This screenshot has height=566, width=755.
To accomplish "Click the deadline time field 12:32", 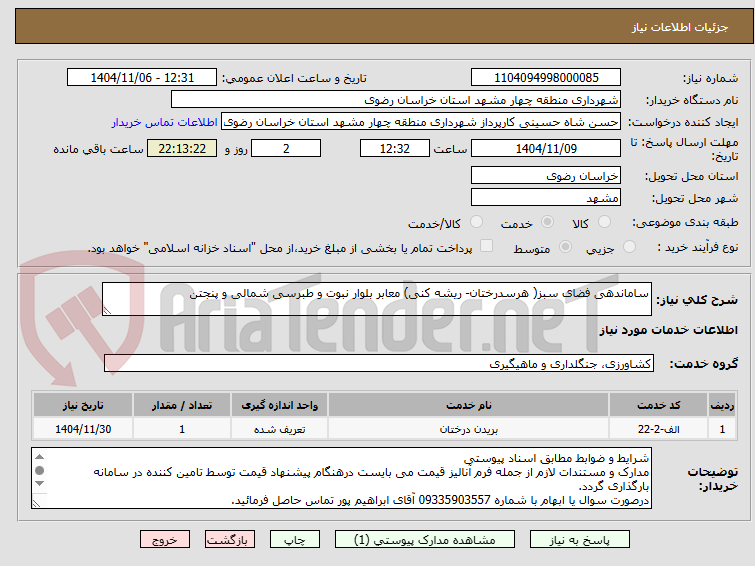I will point(395,148).
